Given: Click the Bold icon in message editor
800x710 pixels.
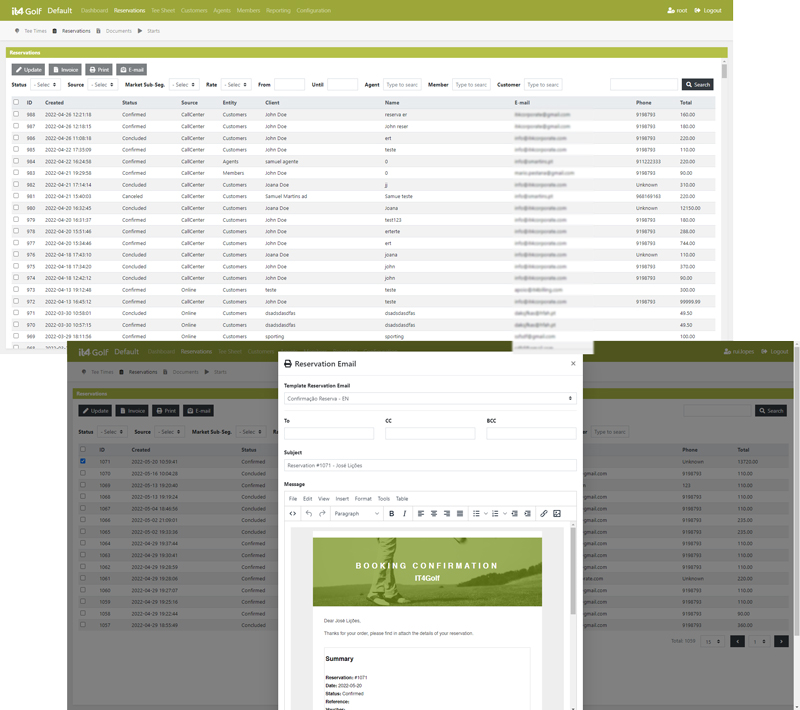Looking at the screenshot, I should click(x=391, y=513).
